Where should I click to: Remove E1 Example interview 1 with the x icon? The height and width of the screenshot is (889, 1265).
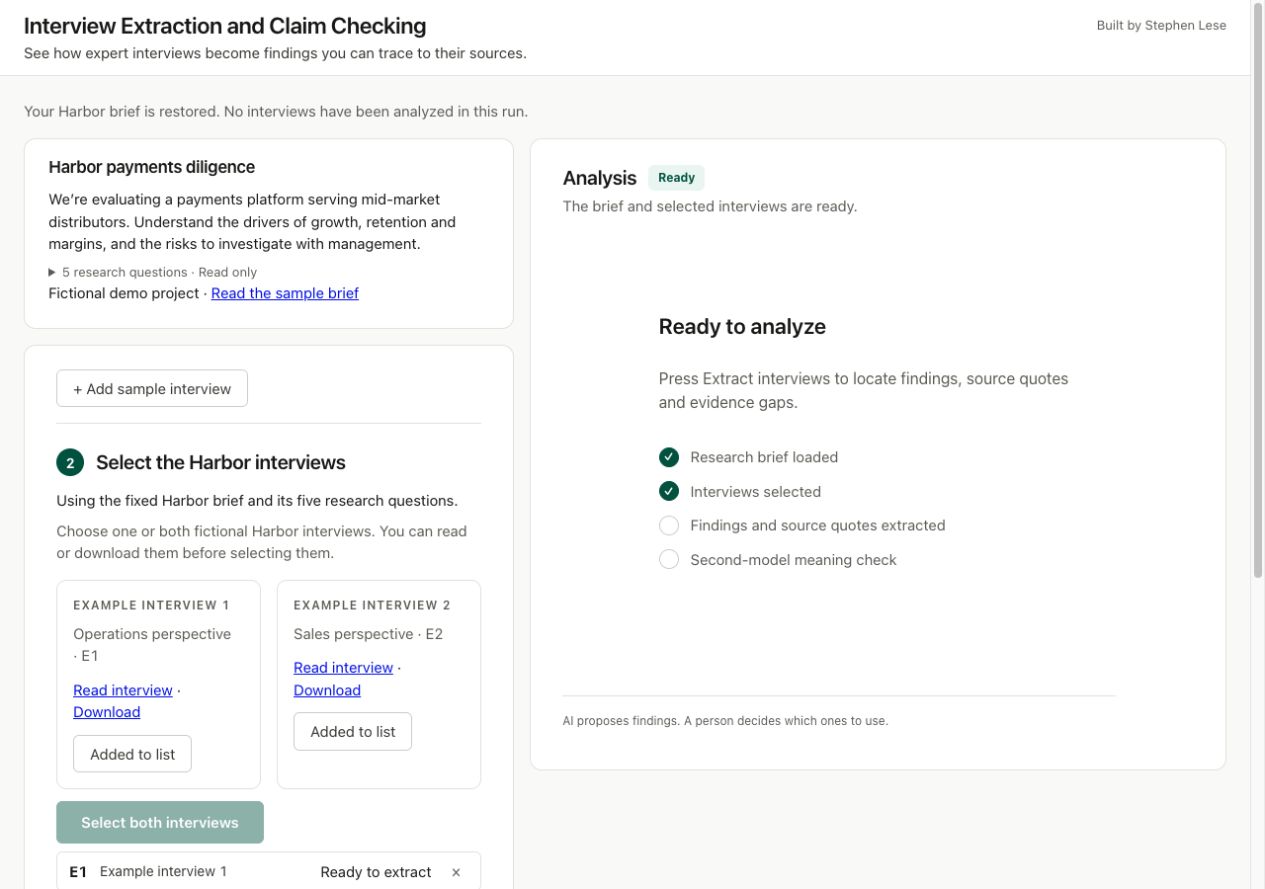[456, 872]
